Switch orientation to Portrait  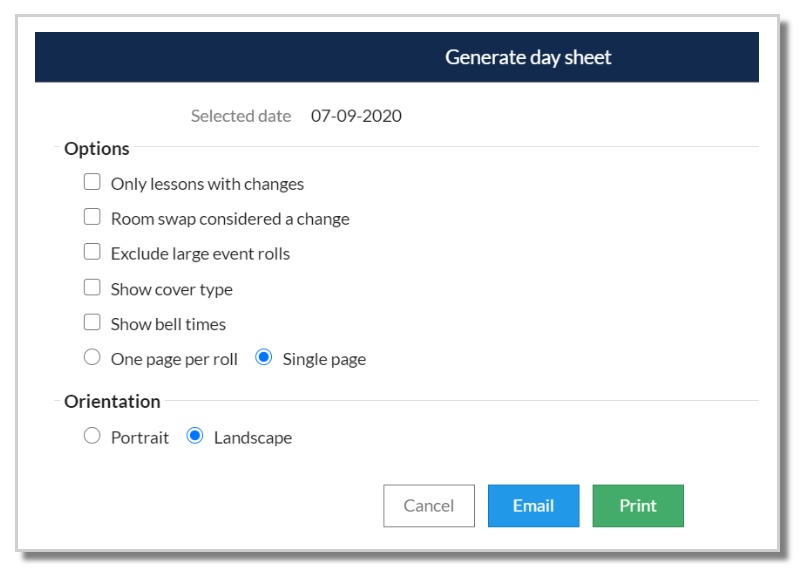(x=92, y=436)
